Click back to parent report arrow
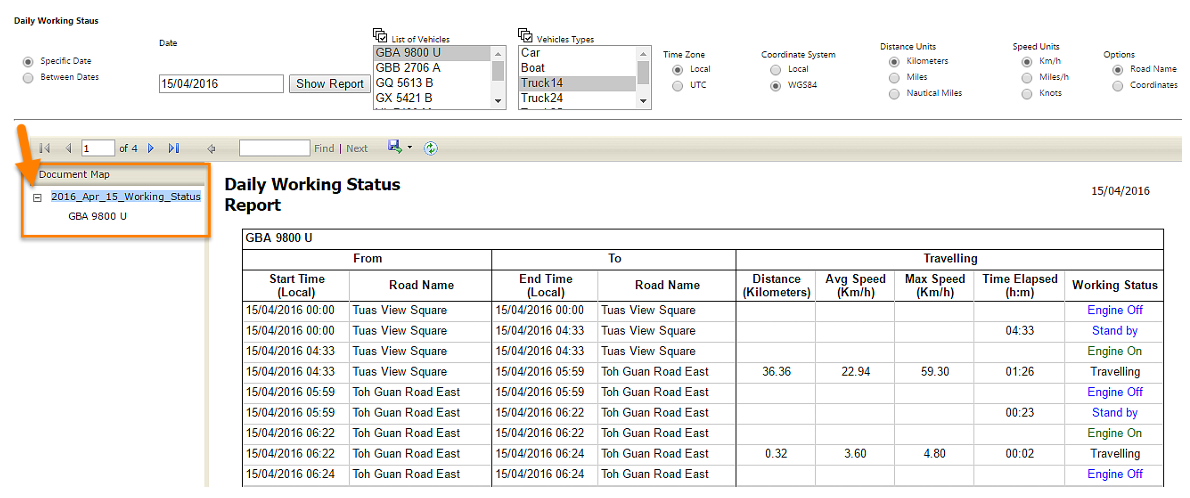The image size is (1190, 498). pyautogui.click(x=211, y=148)
